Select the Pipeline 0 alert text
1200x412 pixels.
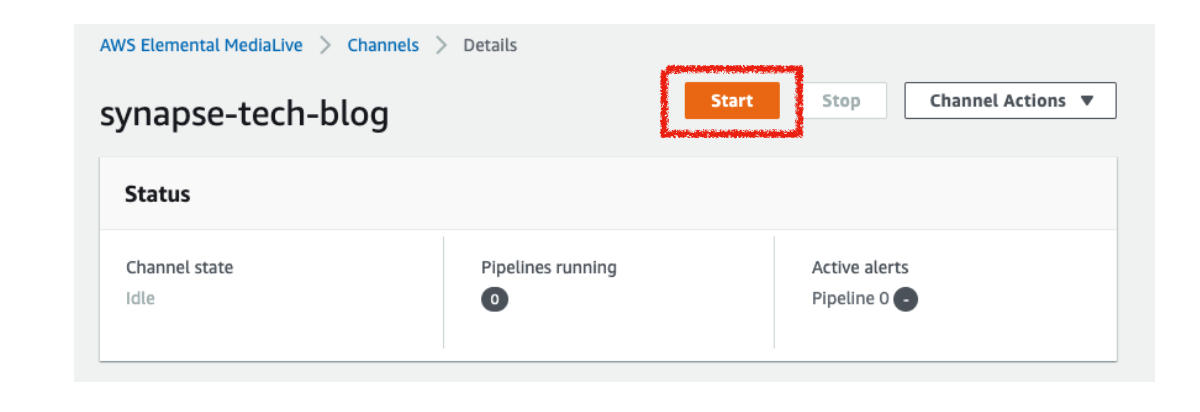coord(850,299)
